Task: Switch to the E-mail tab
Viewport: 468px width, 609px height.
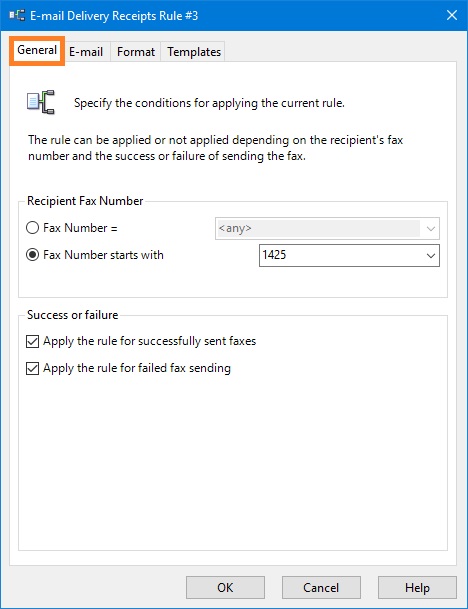Action: click(x=86, y=52)
